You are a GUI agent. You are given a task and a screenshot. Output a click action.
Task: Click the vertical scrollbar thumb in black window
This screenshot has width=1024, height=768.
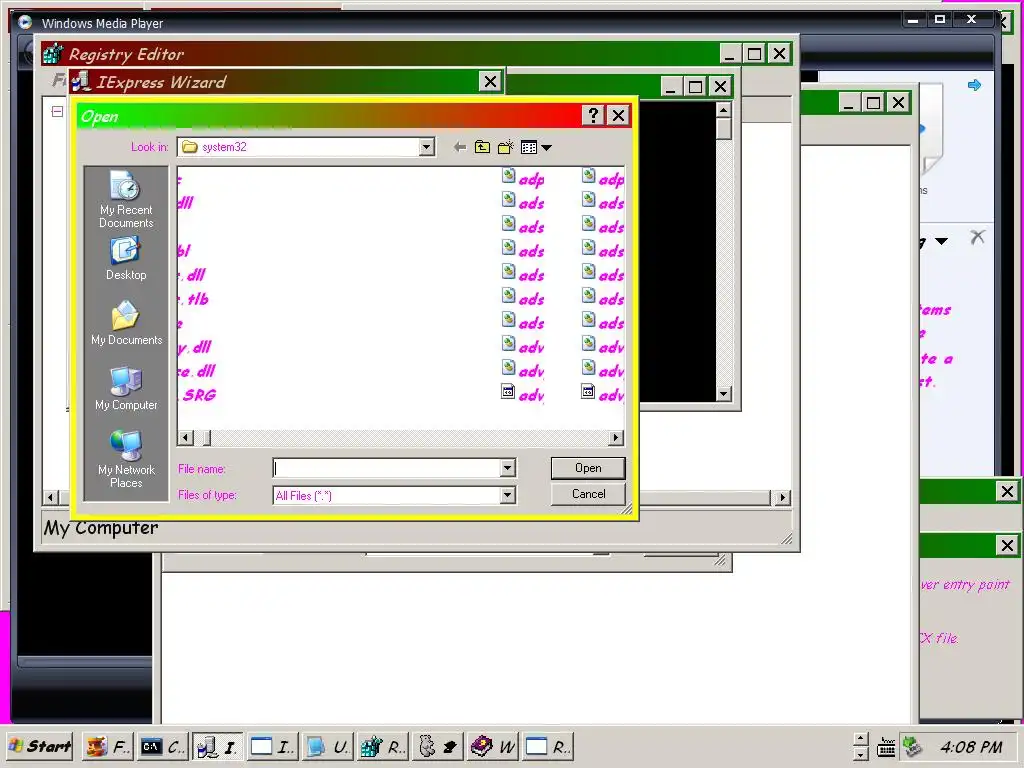(723, 129)
